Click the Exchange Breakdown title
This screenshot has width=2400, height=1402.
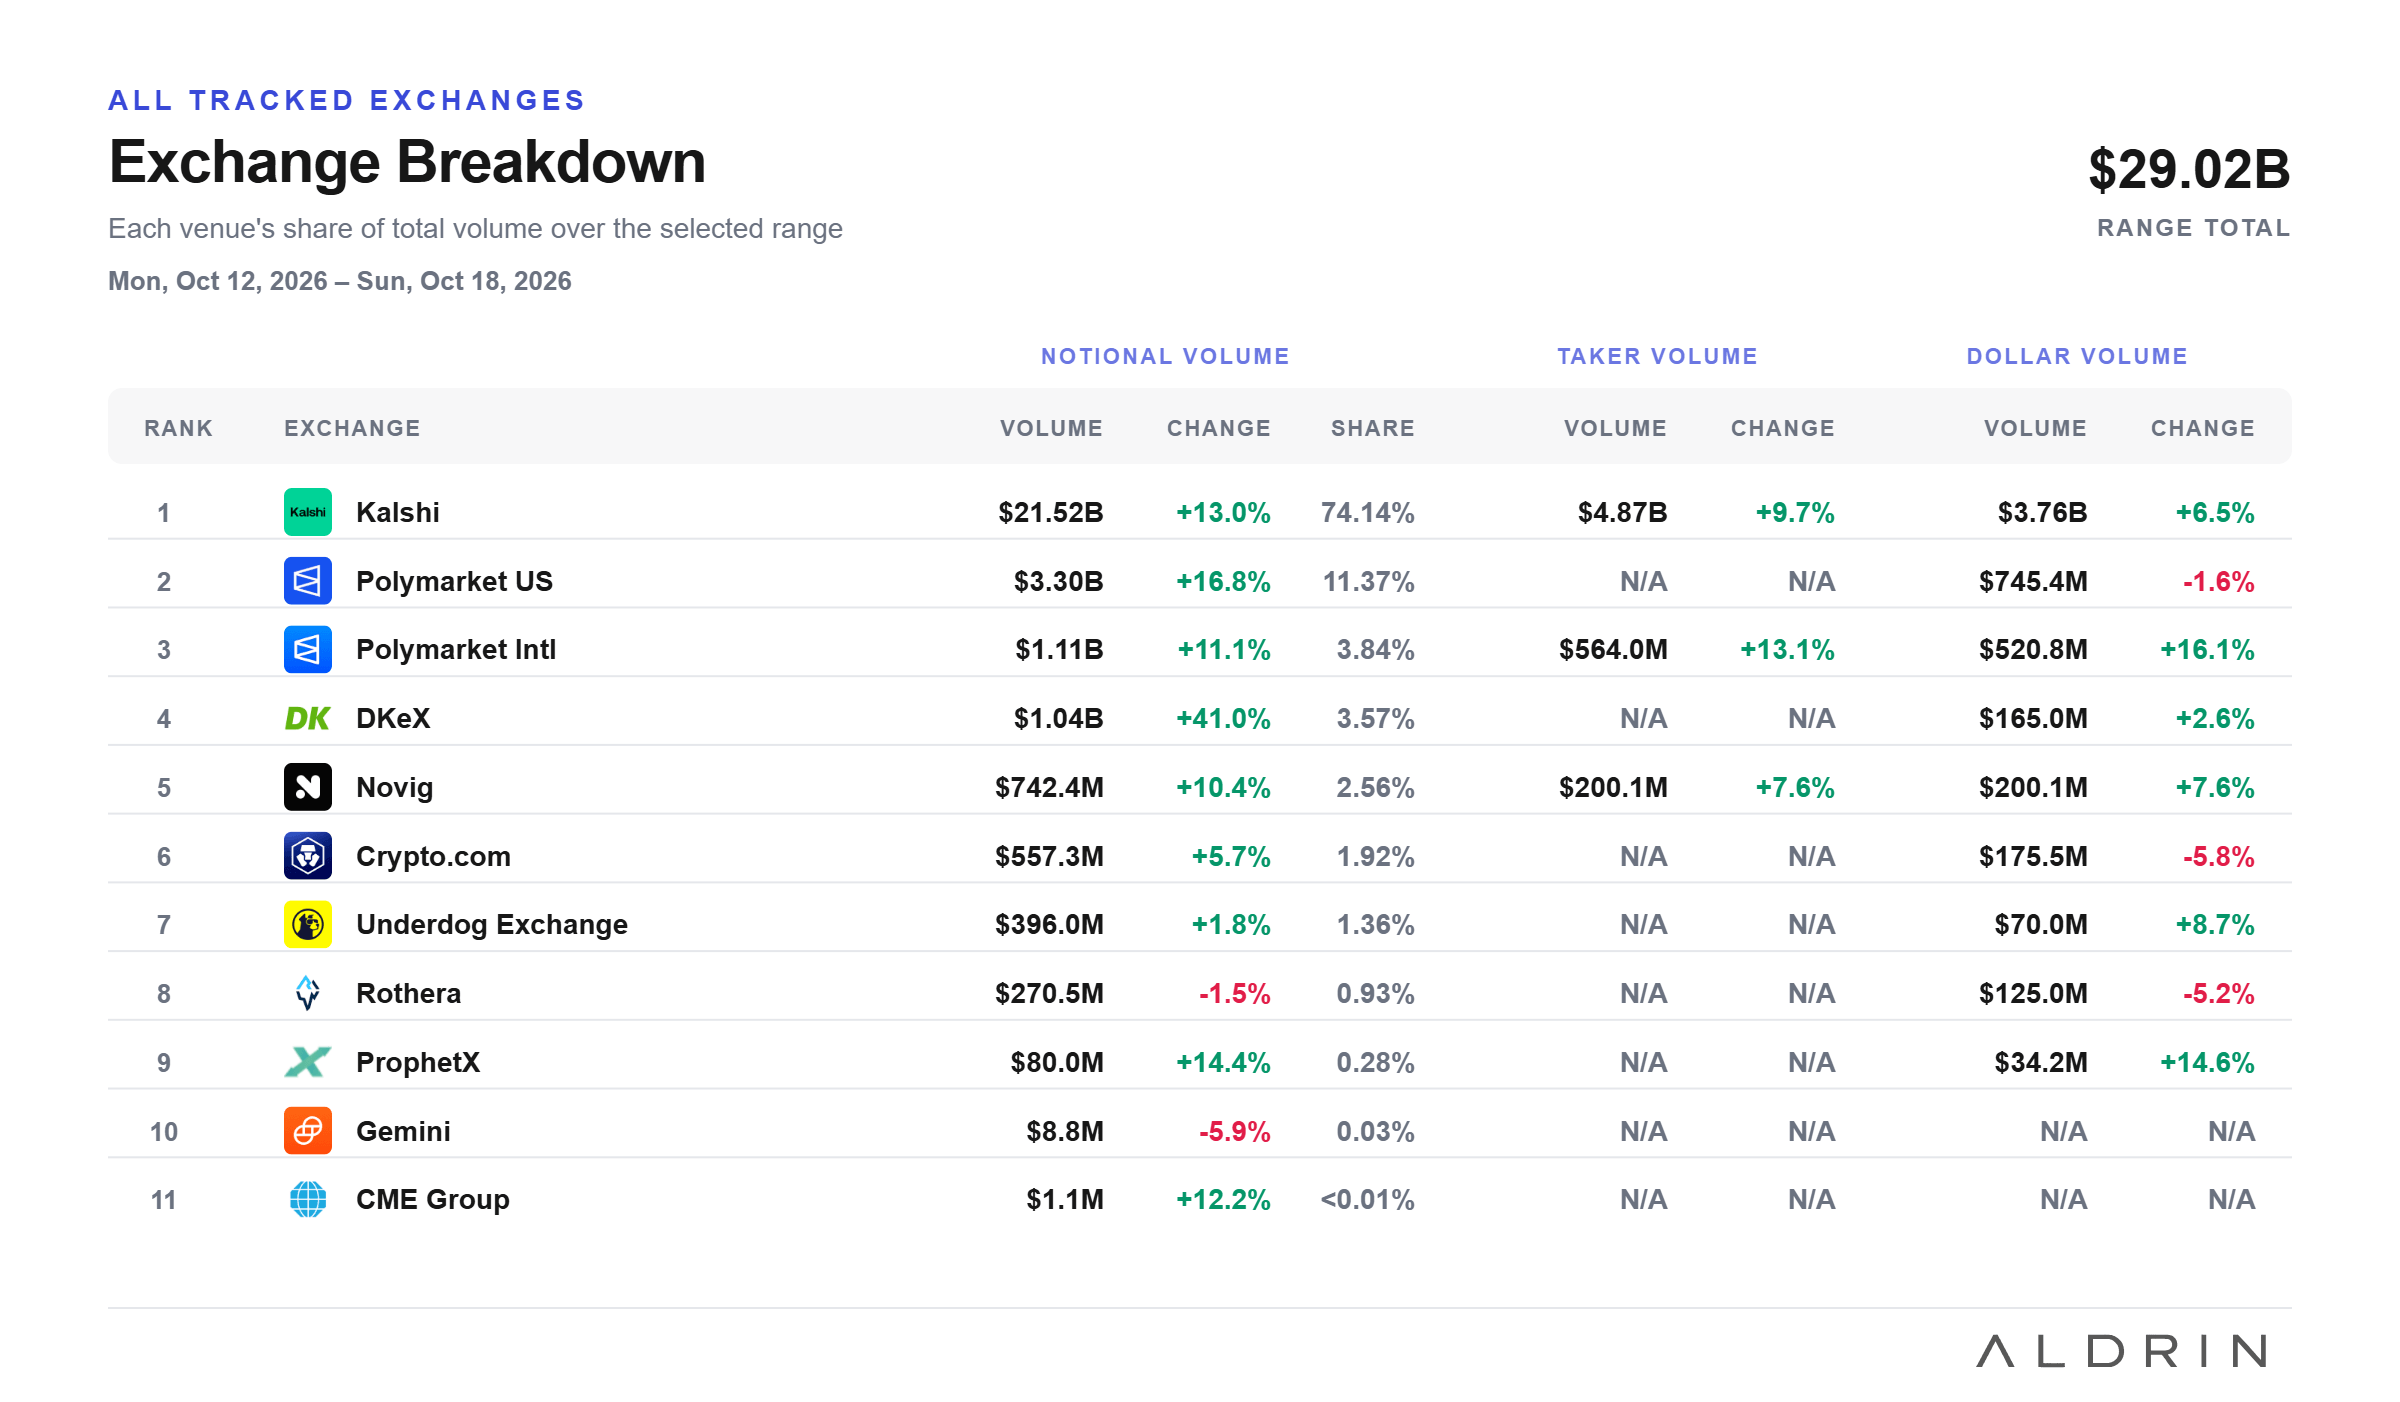click(407, 162)
